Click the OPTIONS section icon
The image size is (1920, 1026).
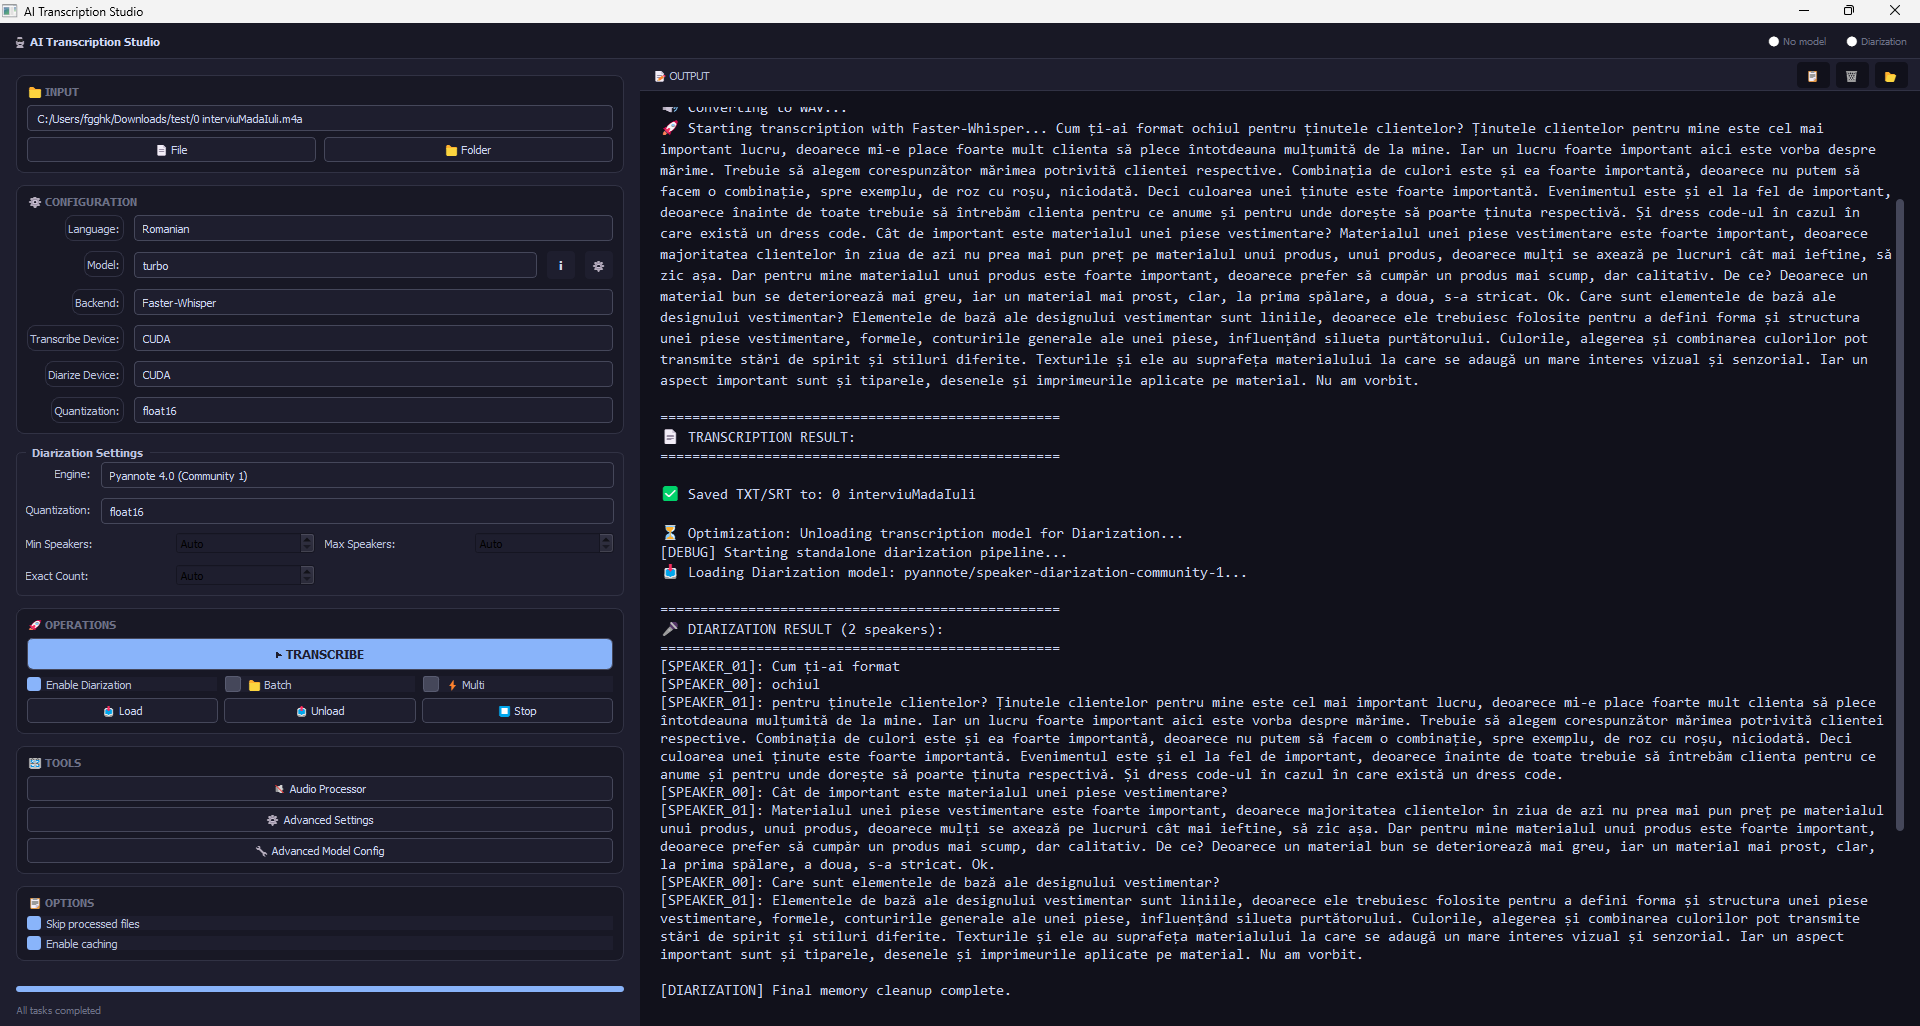35,903
